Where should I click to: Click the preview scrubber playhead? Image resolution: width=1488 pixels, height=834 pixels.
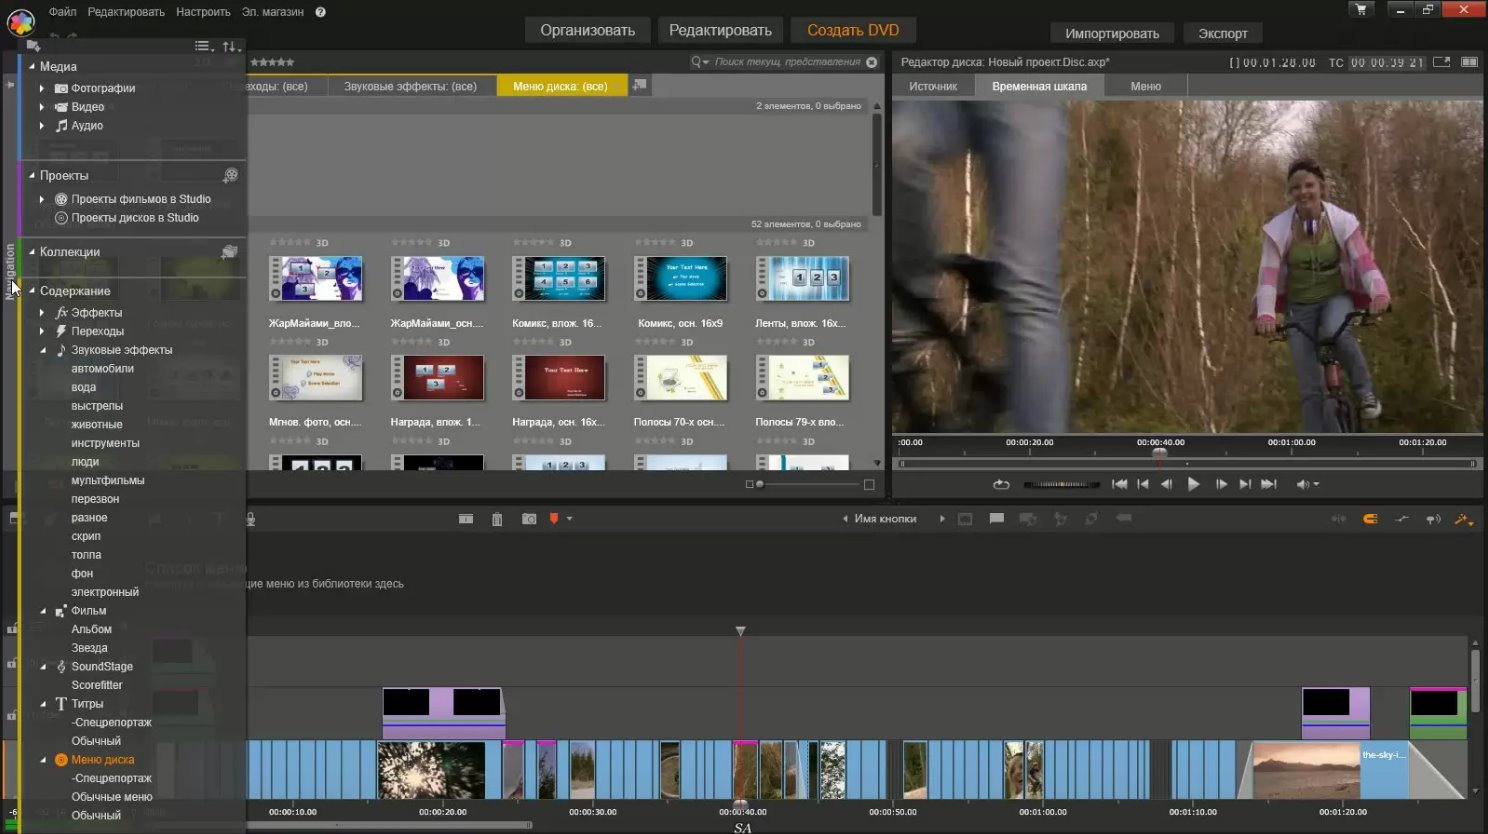(x=1160, y=453)
